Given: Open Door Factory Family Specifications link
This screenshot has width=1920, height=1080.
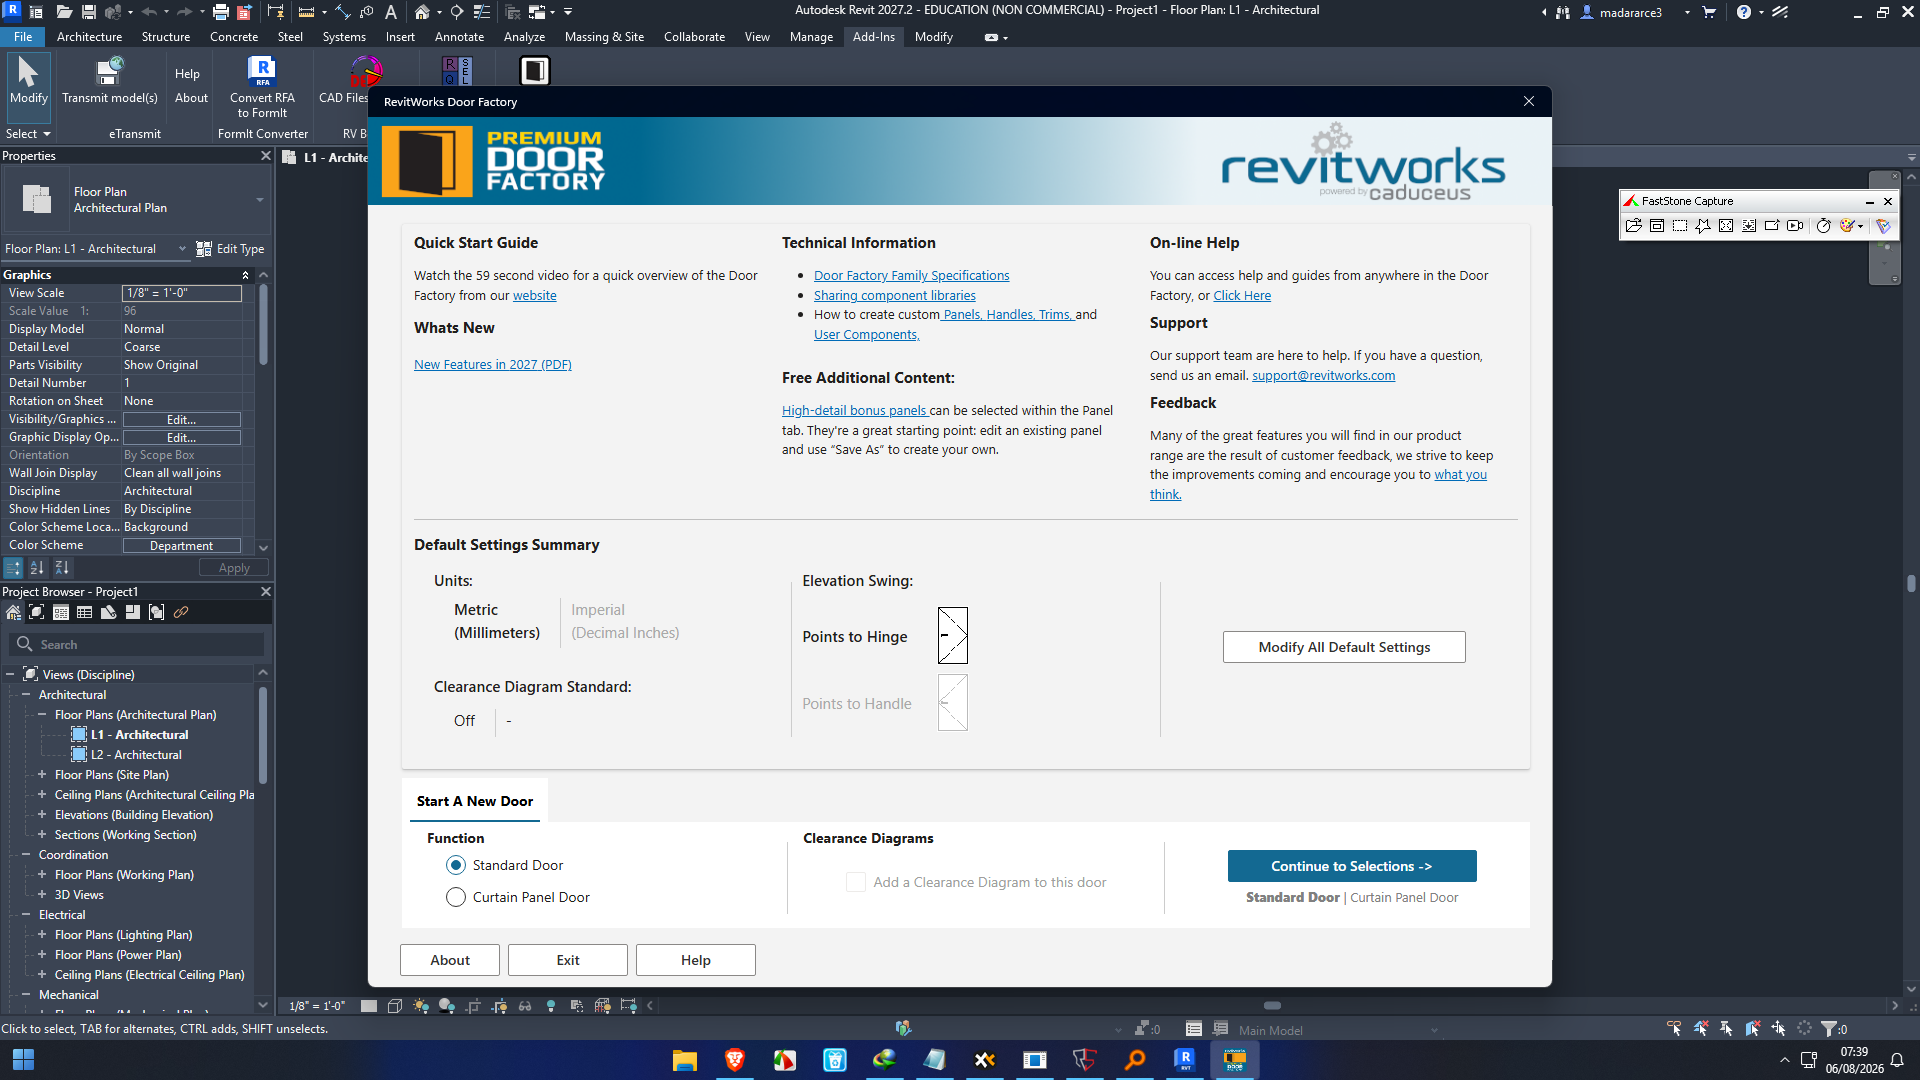Looking at the screenshot, I should click(911, 276).
